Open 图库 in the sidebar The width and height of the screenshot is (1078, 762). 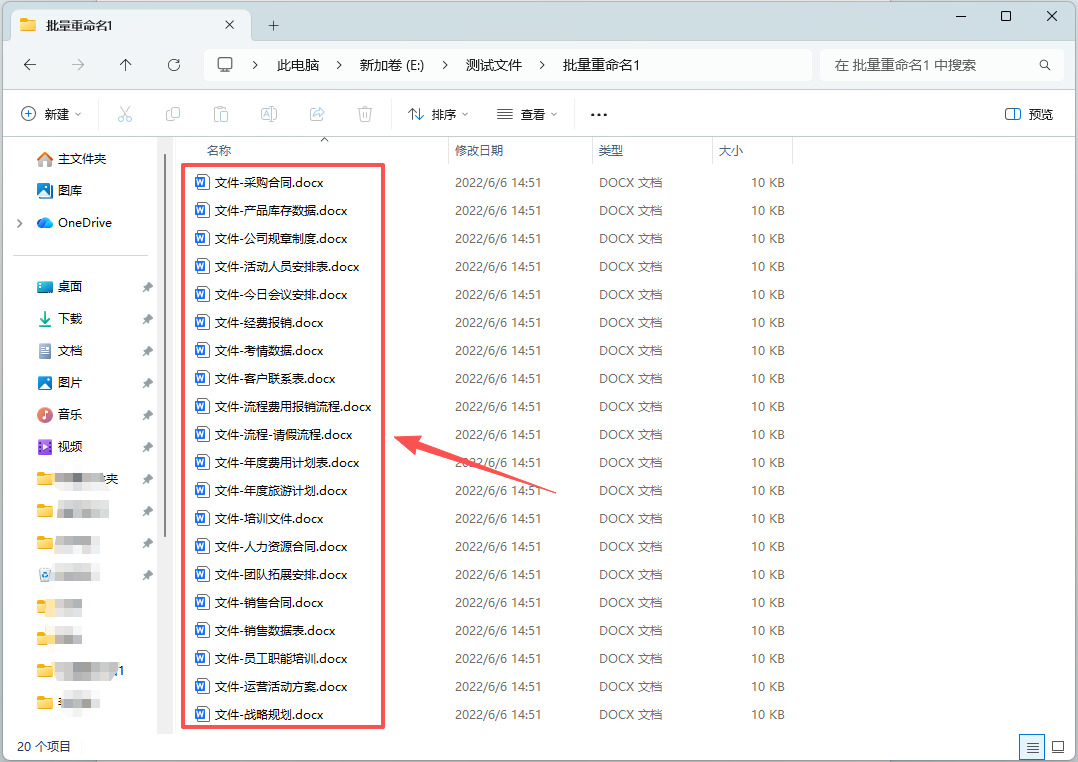59,190
